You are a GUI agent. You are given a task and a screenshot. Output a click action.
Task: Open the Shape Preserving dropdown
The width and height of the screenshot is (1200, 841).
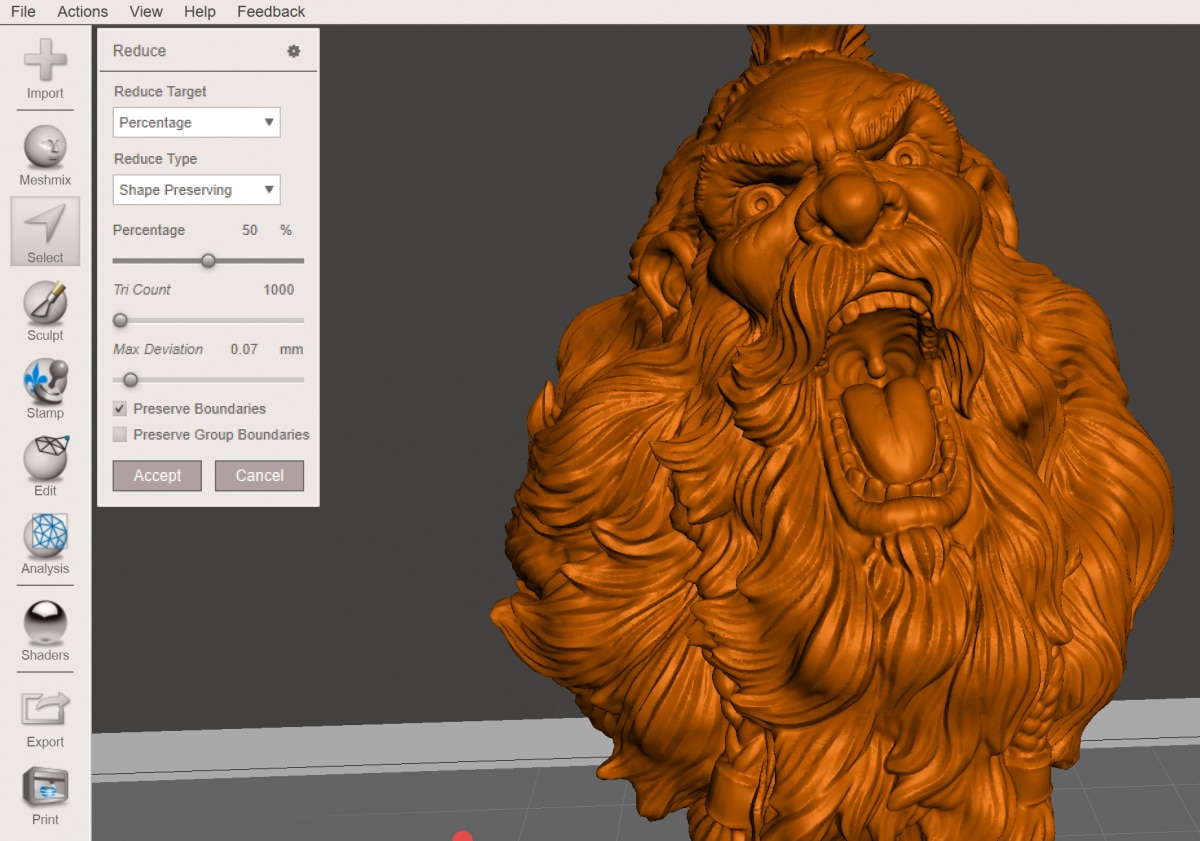point(196,189)
